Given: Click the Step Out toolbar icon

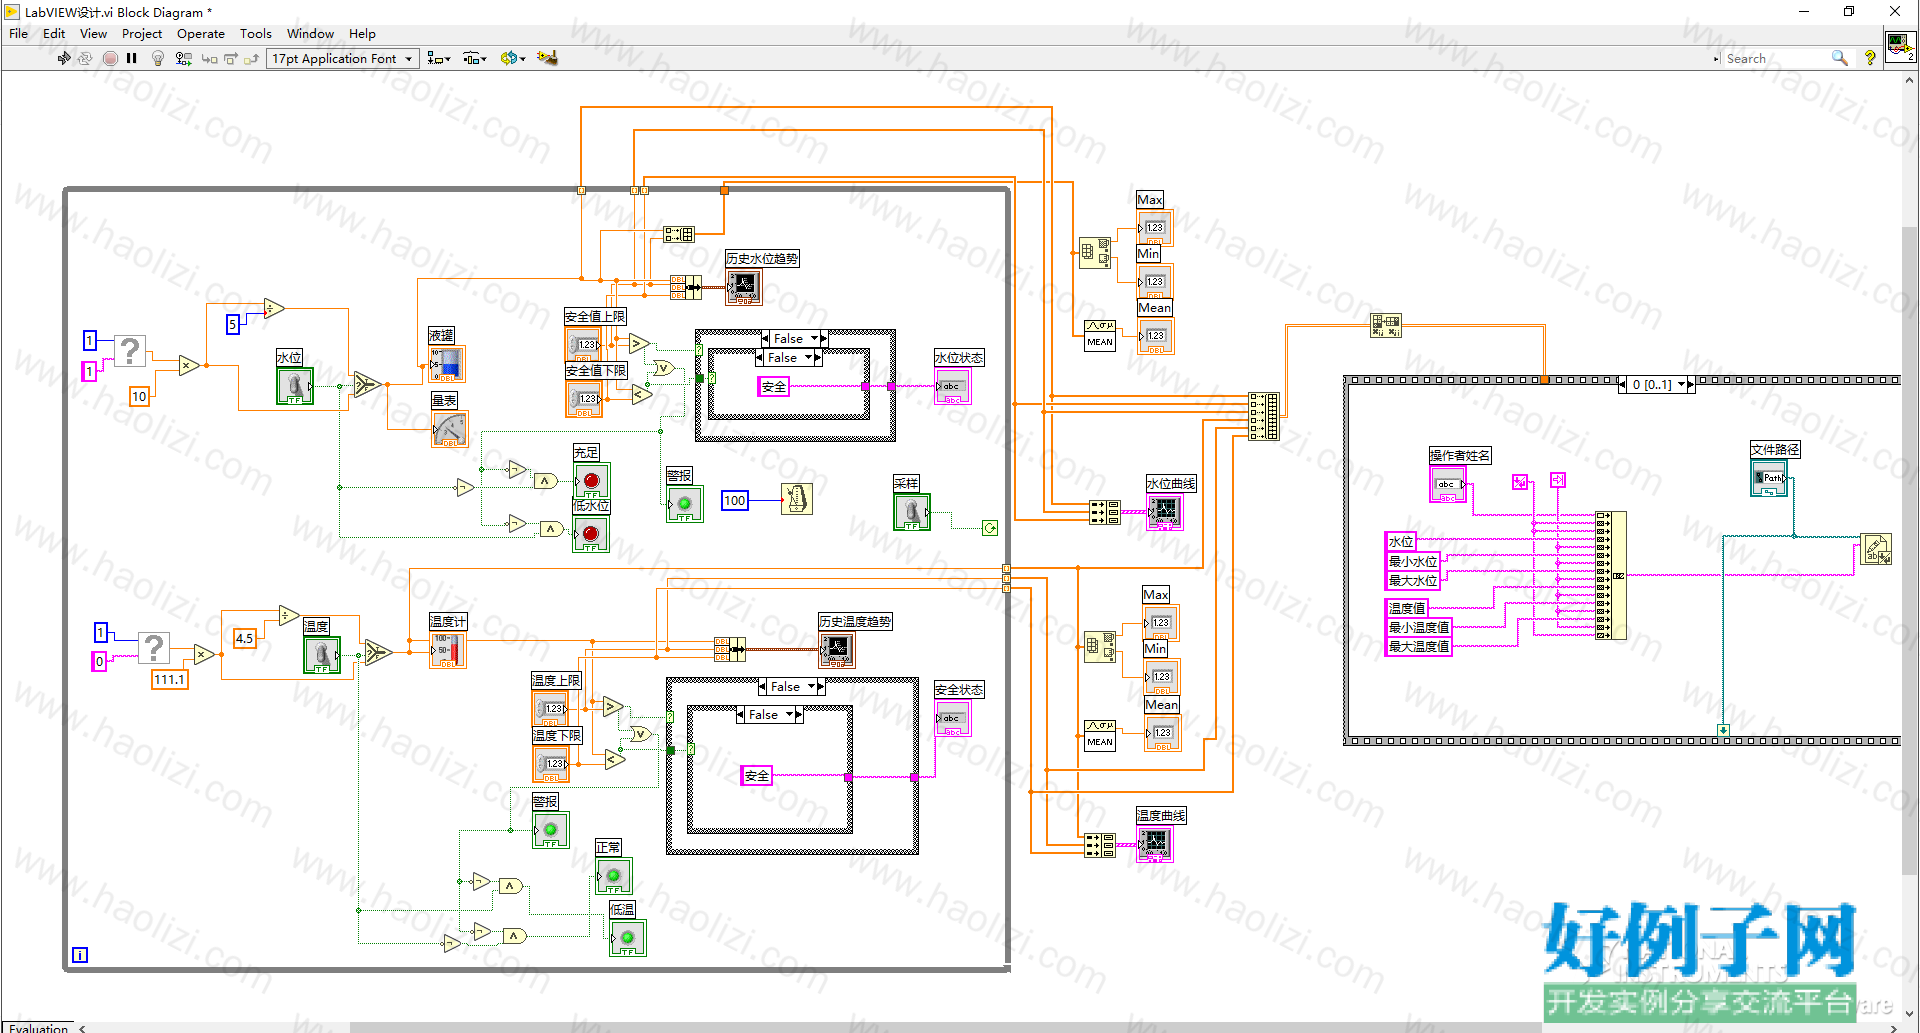Looking at the screenshot, I should pos(251,58).
